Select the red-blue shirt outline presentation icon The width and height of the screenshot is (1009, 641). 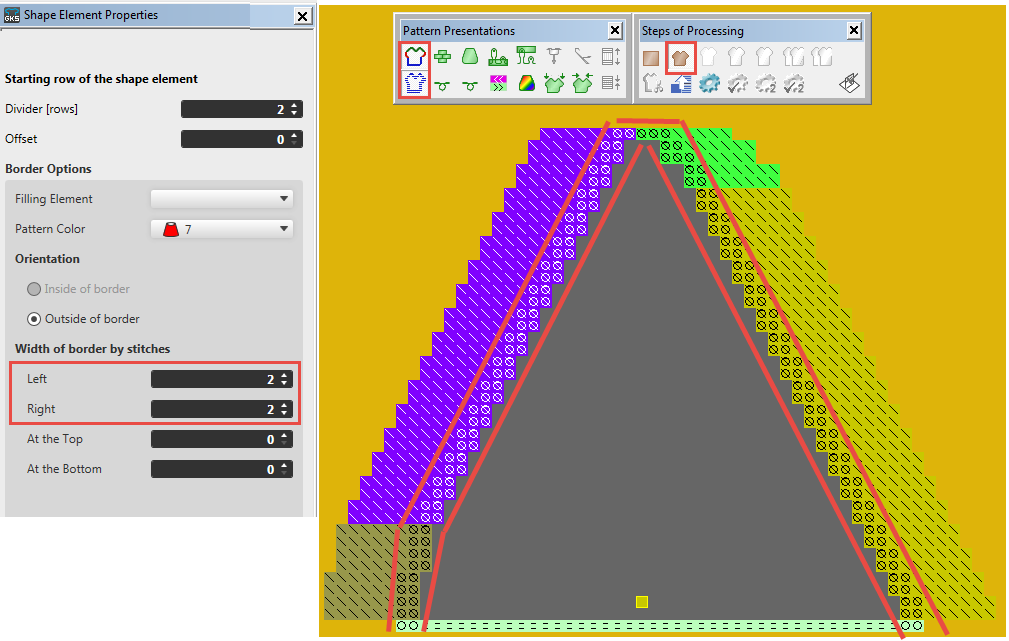pyautogui.click(x=414, y=57)
